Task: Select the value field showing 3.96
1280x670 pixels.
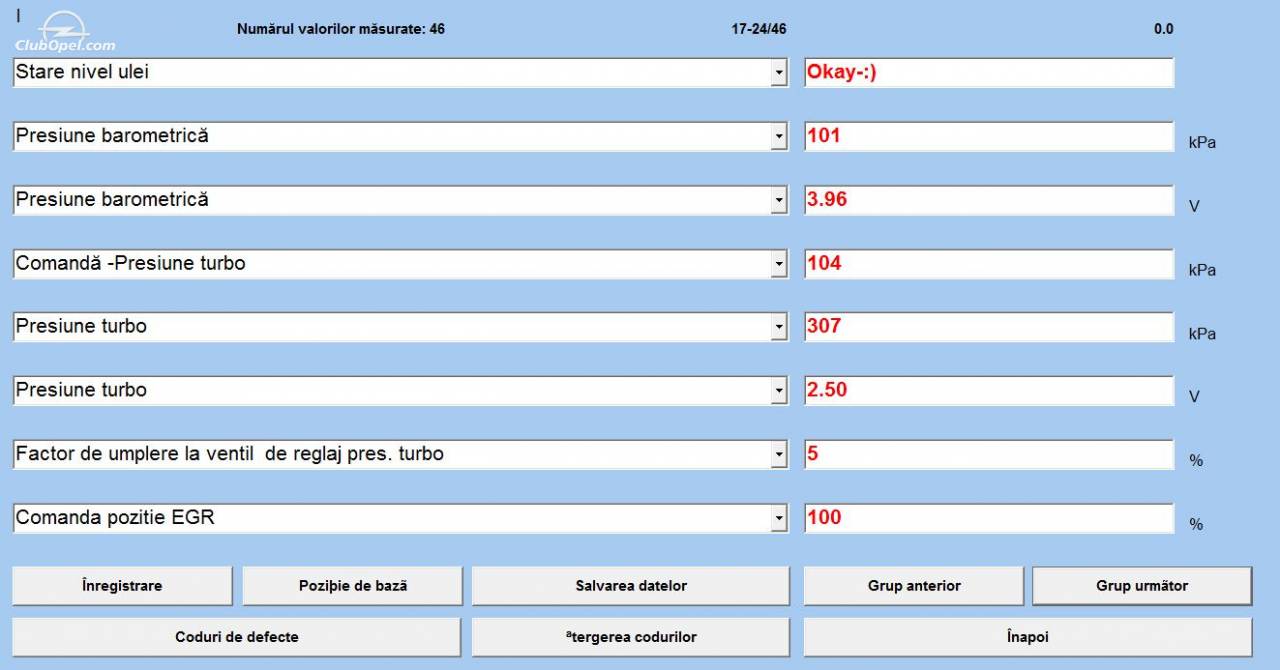Action: click(x=989, y=201)
